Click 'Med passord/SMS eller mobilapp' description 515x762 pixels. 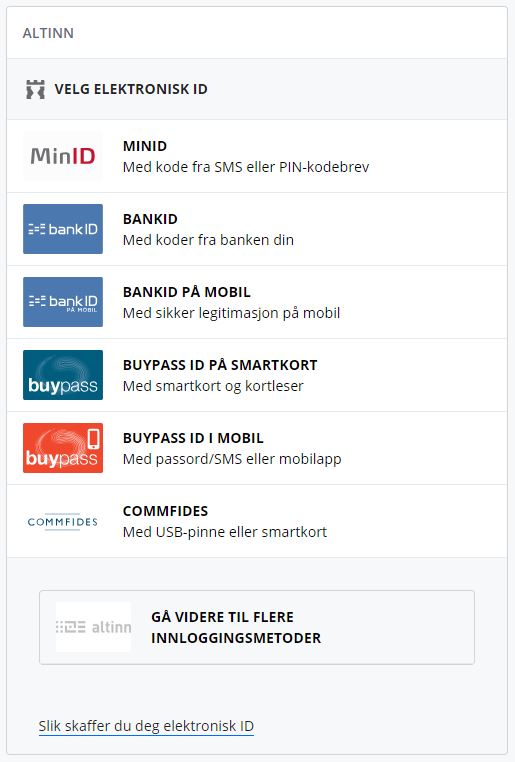coord(232,459)
